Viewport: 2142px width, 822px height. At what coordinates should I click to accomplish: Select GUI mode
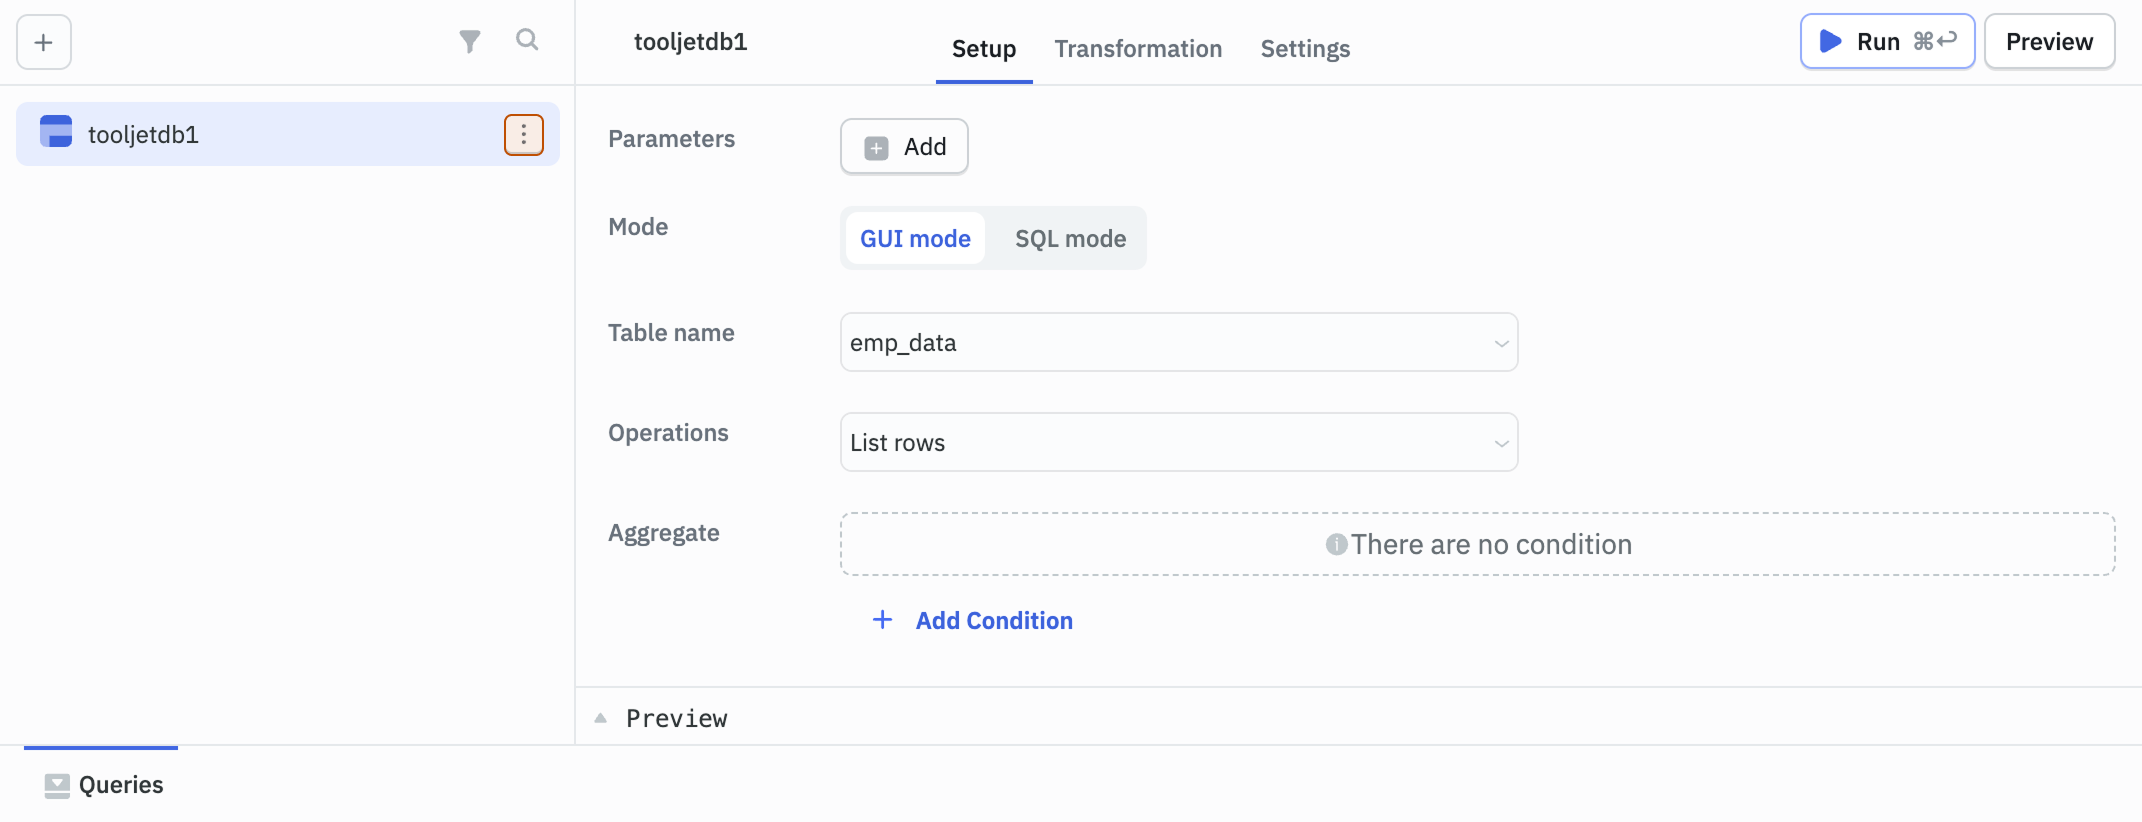tap(915, 238)
